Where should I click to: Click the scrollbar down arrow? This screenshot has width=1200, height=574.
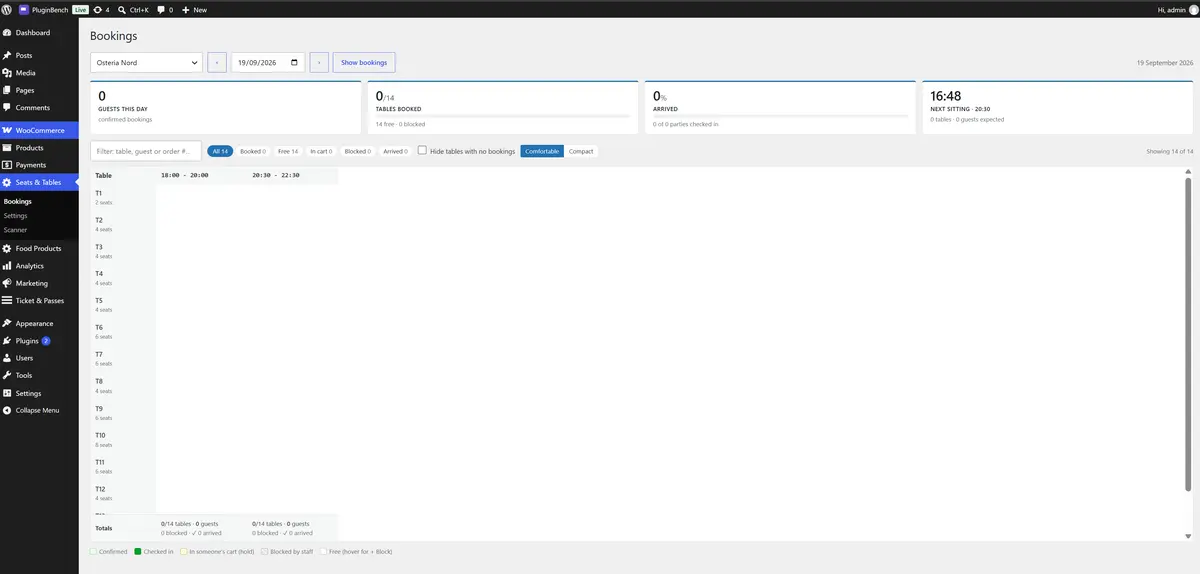coord(1188,537)
